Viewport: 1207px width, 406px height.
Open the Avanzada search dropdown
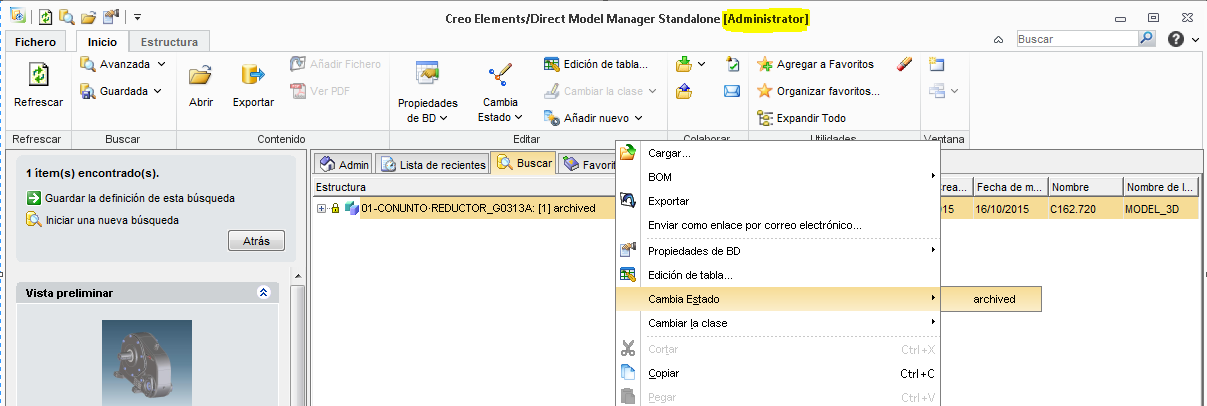[x=122, y=64]
